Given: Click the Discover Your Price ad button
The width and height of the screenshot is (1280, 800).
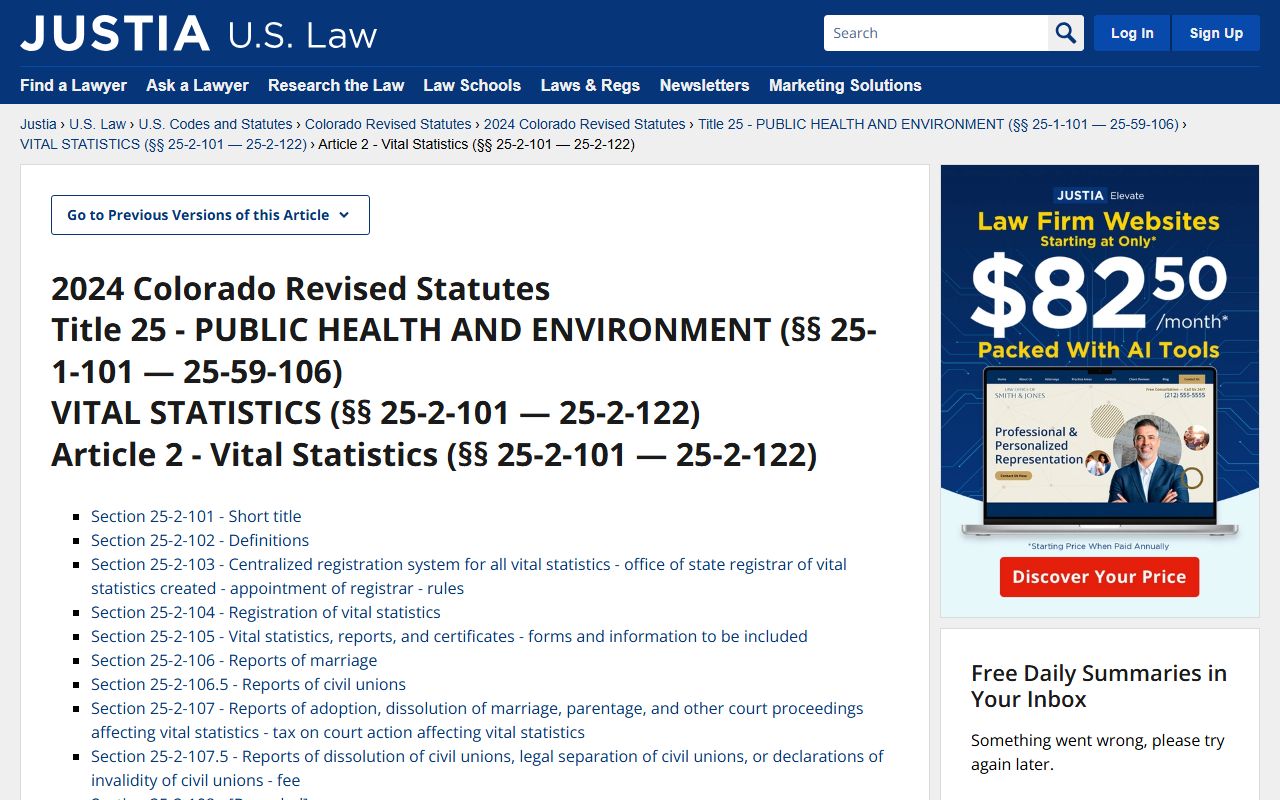Looking at the screenshot, I should click(1099, 577).
